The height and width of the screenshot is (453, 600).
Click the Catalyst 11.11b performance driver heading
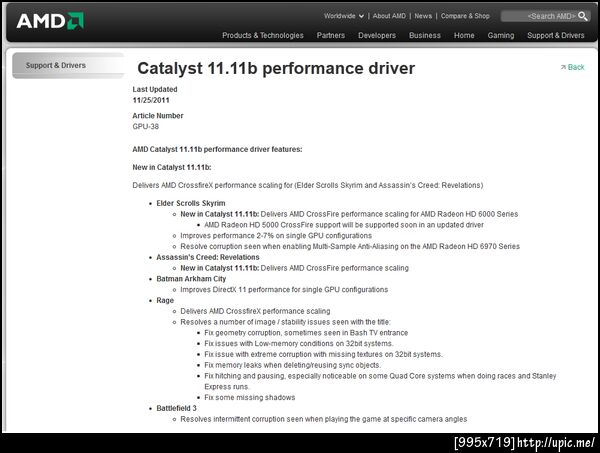coord(276,68)
